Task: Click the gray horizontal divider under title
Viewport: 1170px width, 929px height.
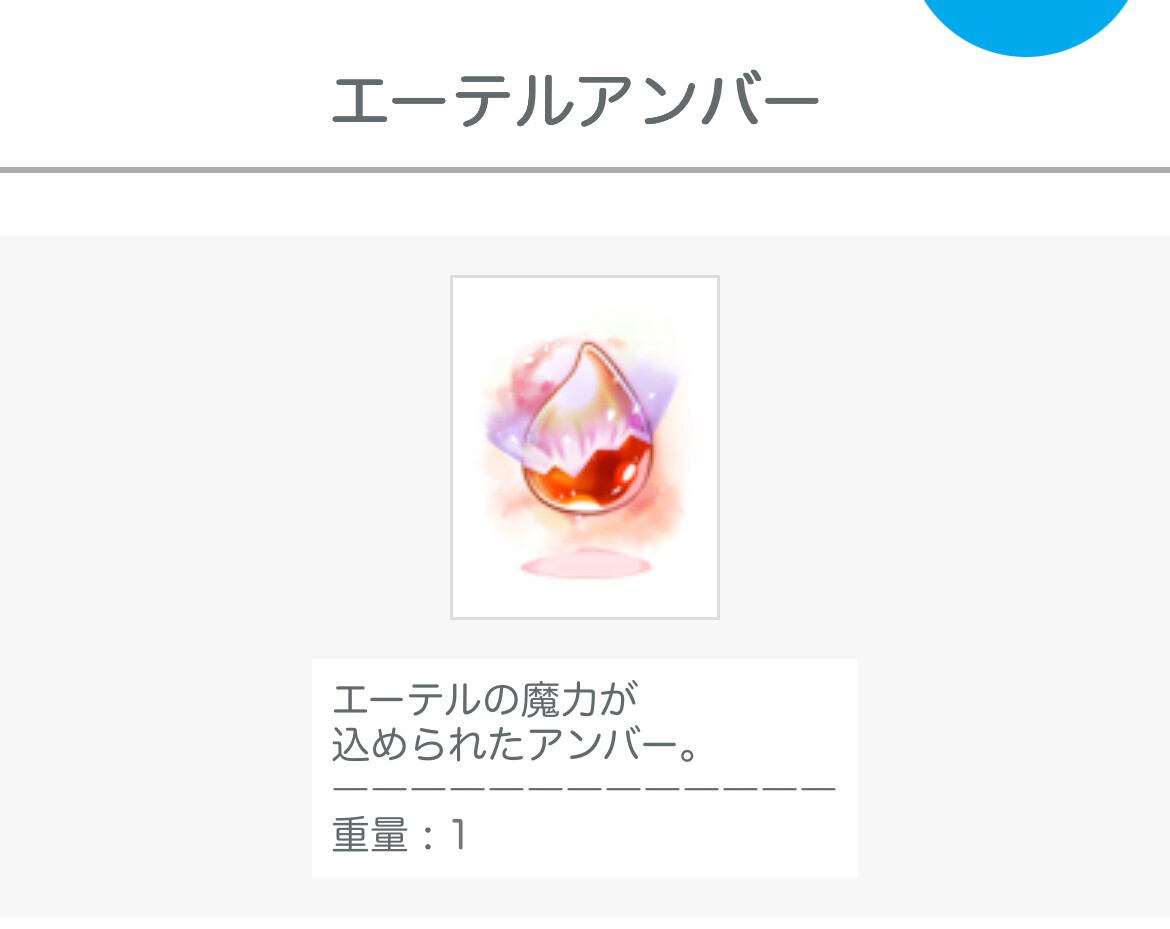Action: click(x=585, y=170)
